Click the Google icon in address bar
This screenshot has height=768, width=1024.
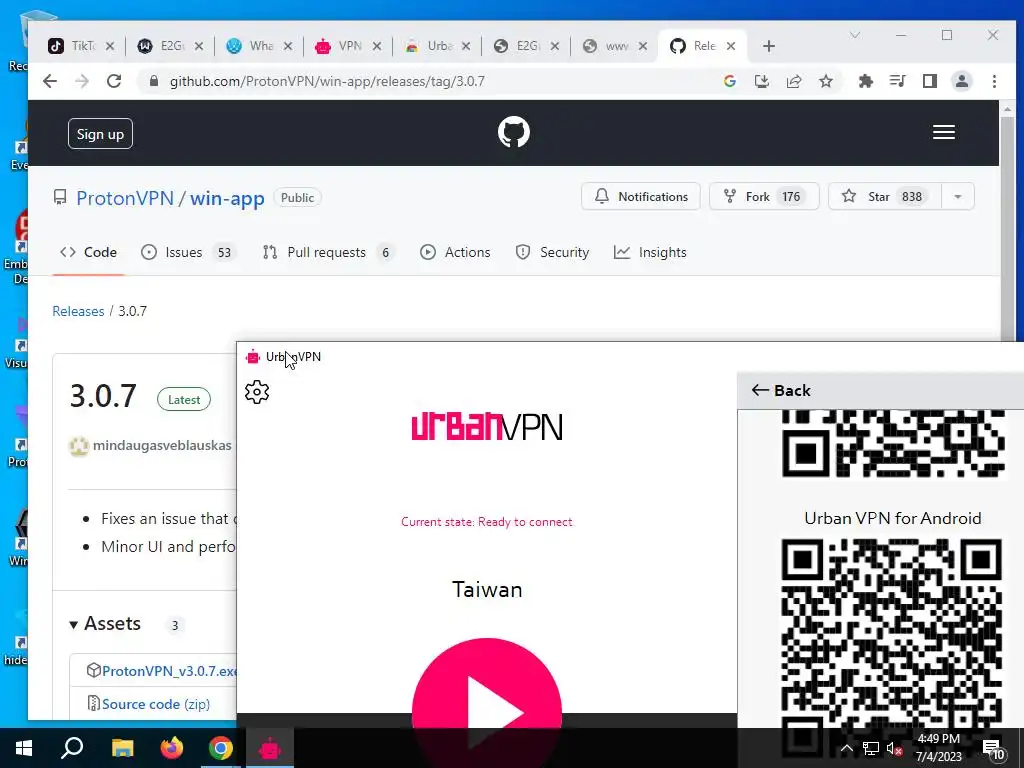(730, 81)
